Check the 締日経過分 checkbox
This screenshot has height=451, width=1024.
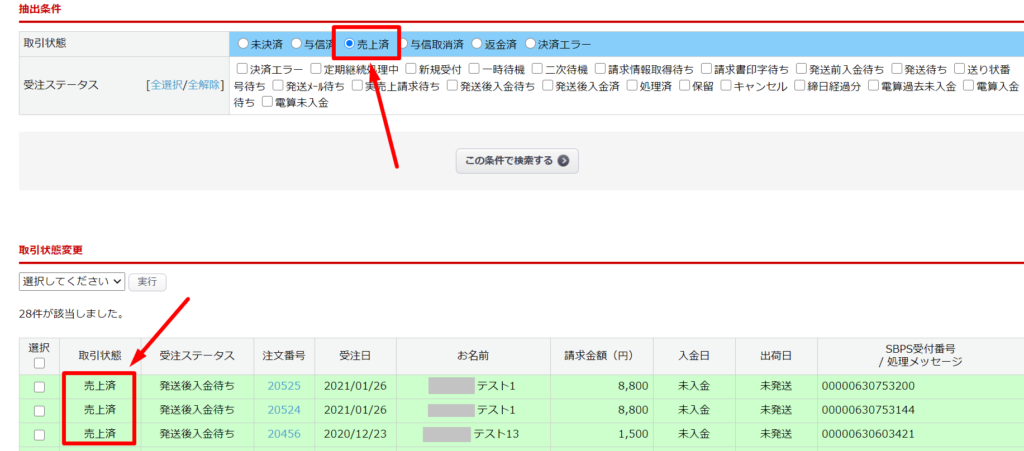(x=800, y=86)
